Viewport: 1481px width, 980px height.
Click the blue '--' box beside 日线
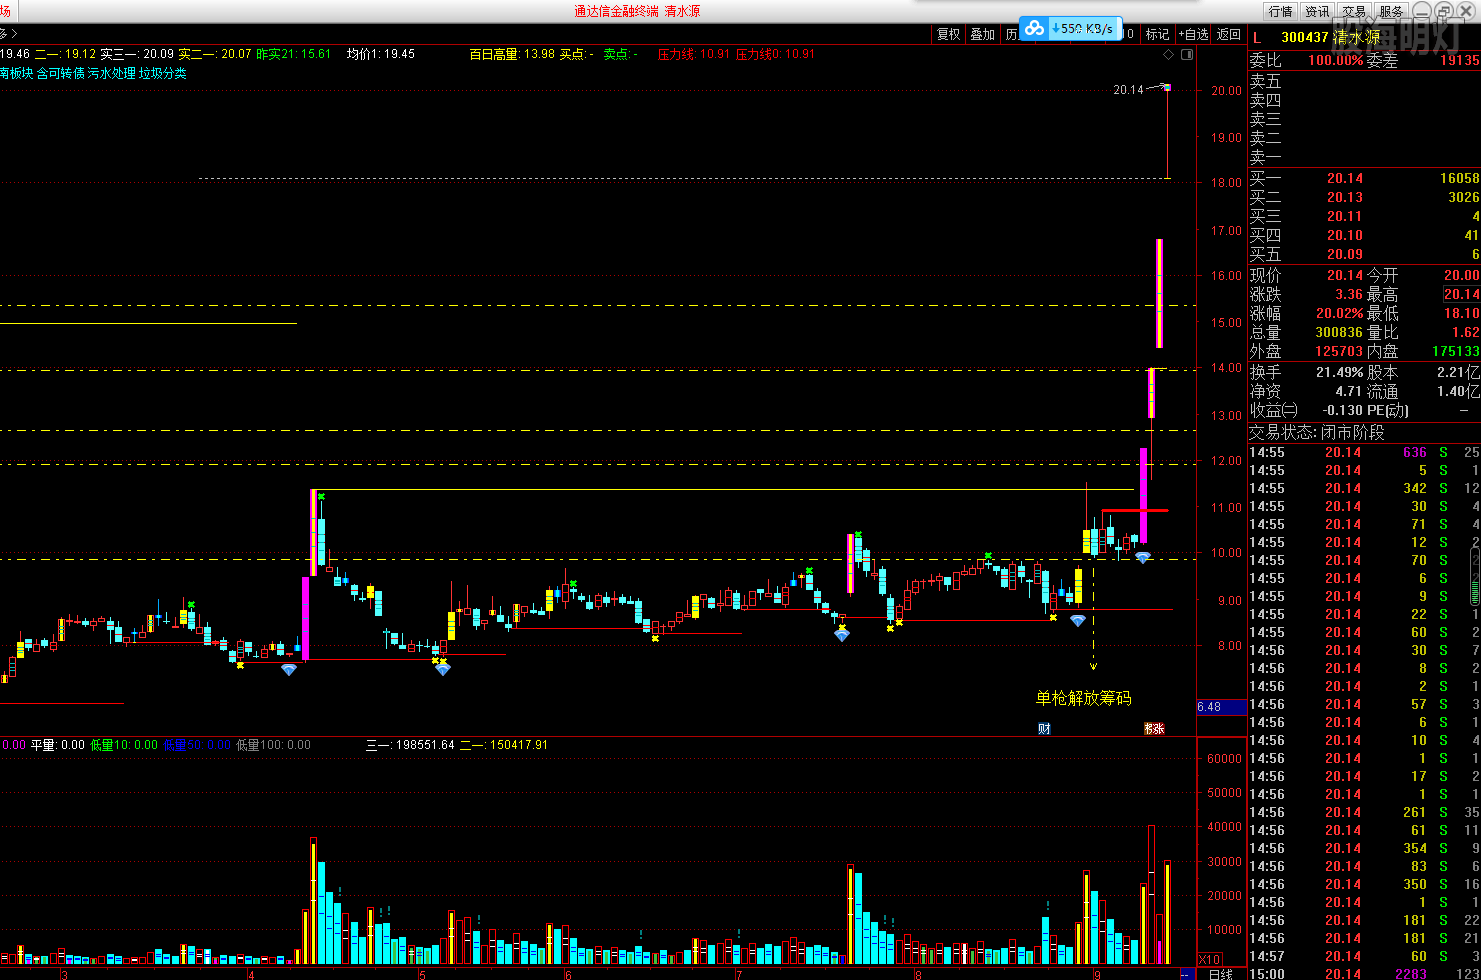click(x=1187, y=973)
